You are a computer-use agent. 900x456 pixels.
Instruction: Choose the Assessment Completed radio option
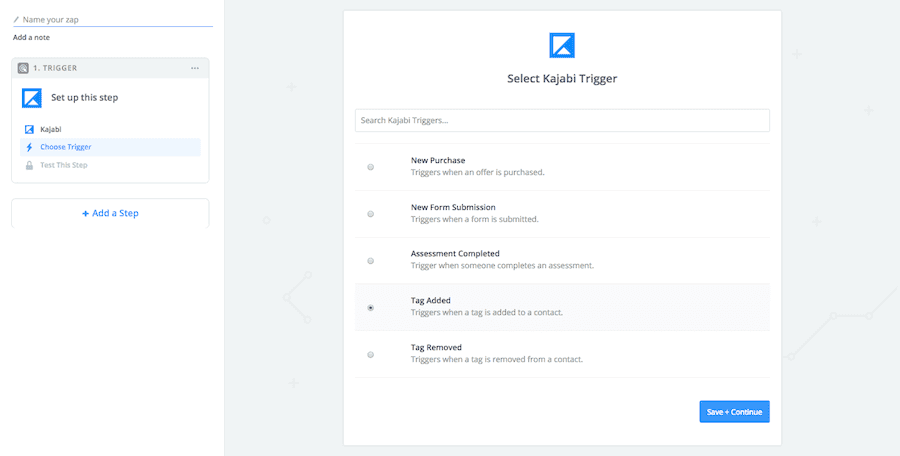click(371, 261)
